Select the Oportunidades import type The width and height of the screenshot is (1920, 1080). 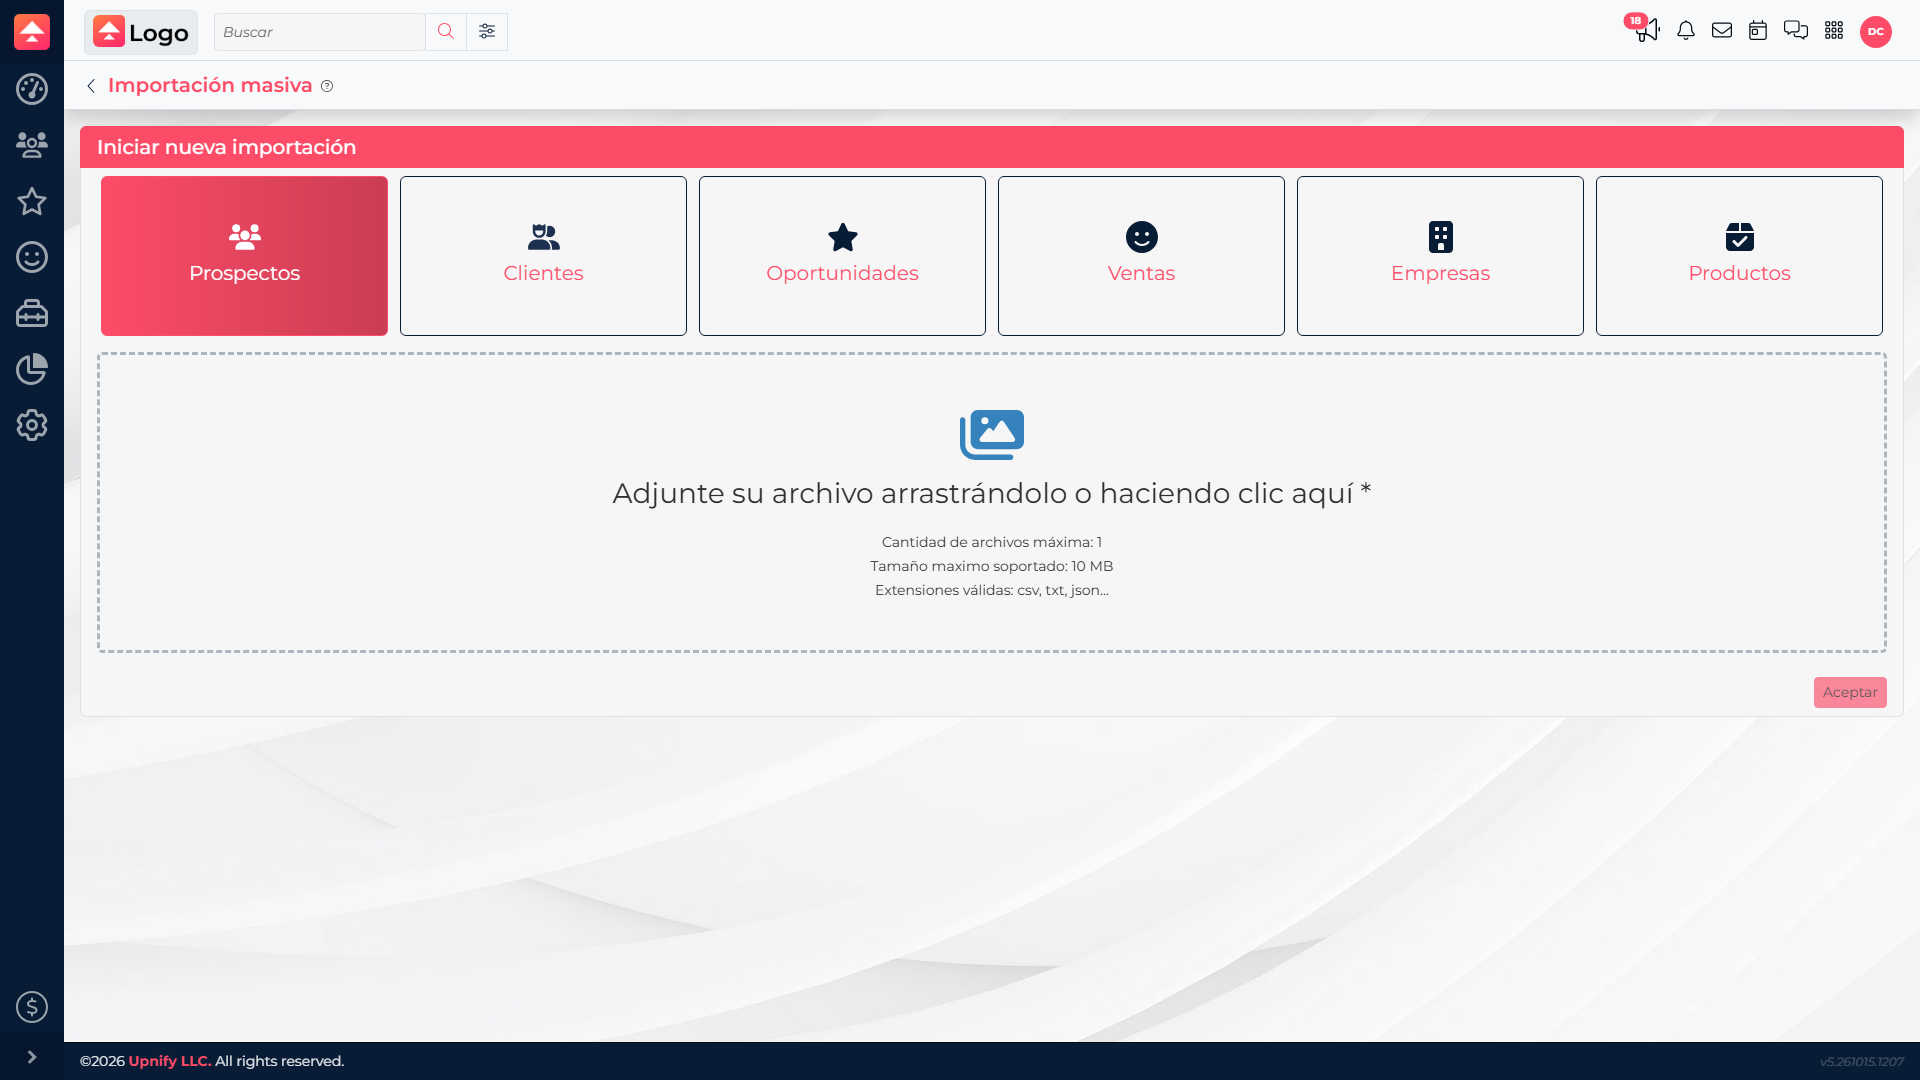pyautogui.click(x=842, y=256)
